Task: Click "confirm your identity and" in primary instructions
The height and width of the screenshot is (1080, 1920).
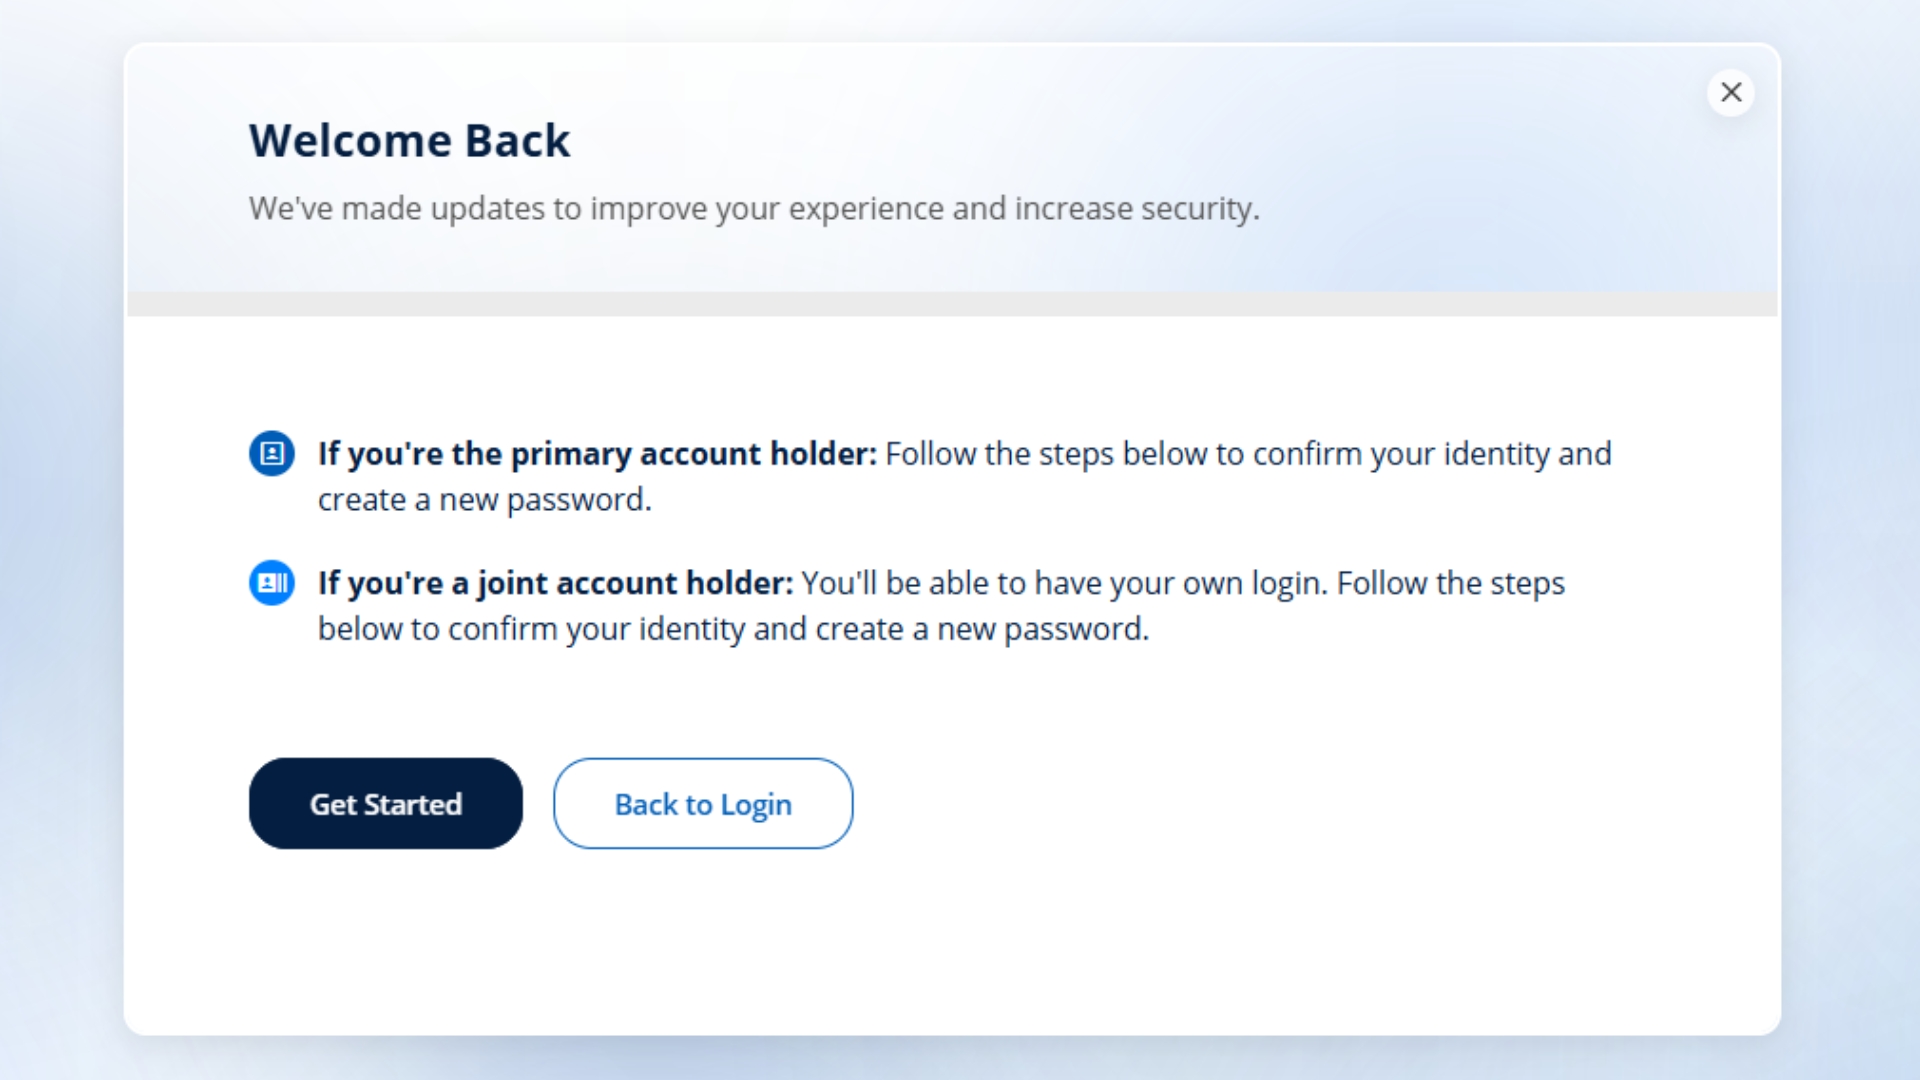Action: tap(1432, 454)
